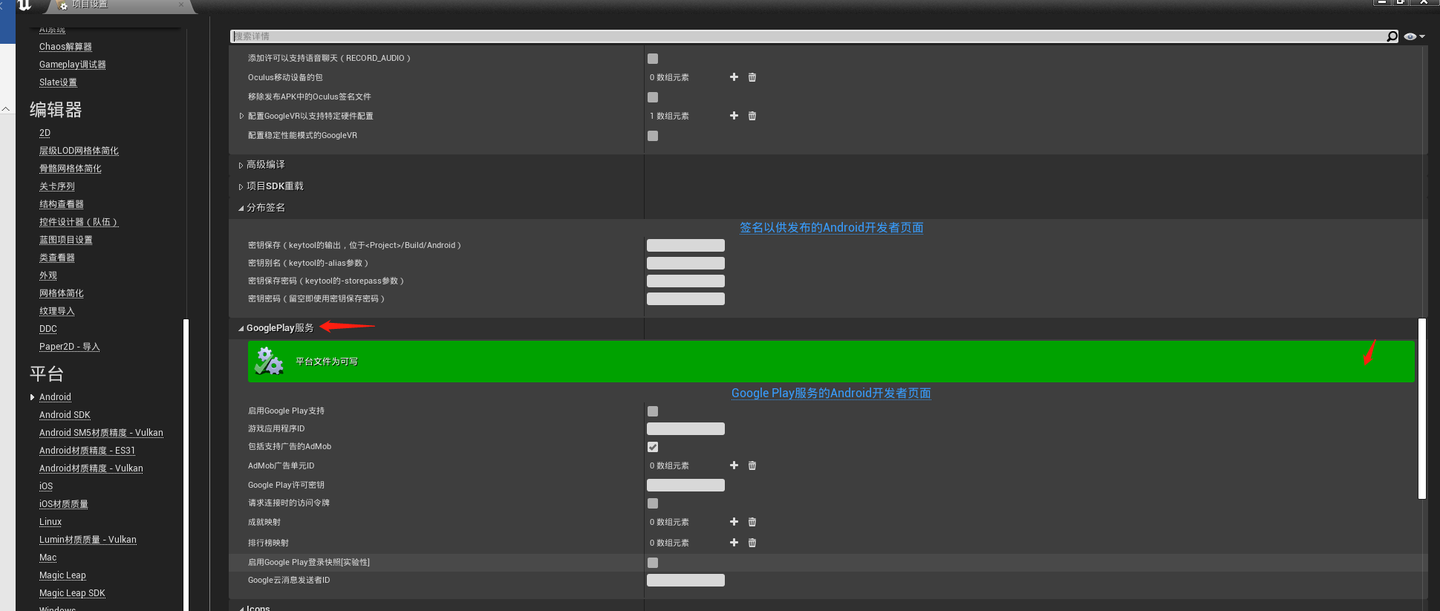The width and height of the screenshot is (1440, 611).
Task: Open Gameplay调试器 settings
Action: click(x=72, y=65)
